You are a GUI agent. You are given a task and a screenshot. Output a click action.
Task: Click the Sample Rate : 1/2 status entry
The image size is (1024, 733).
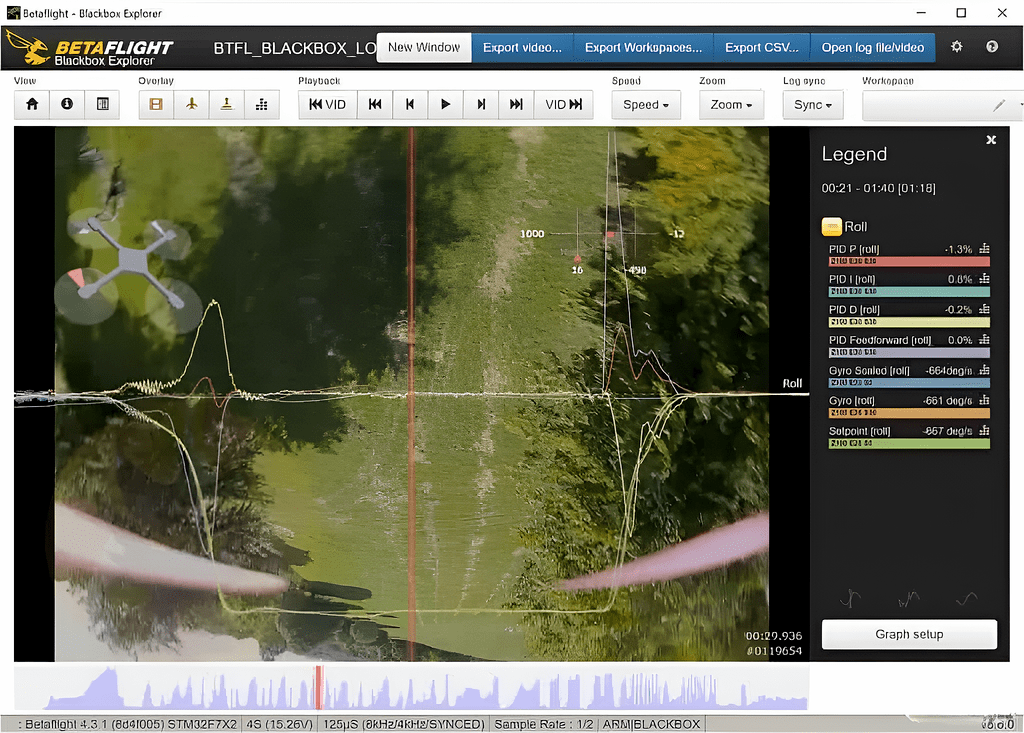543,724
